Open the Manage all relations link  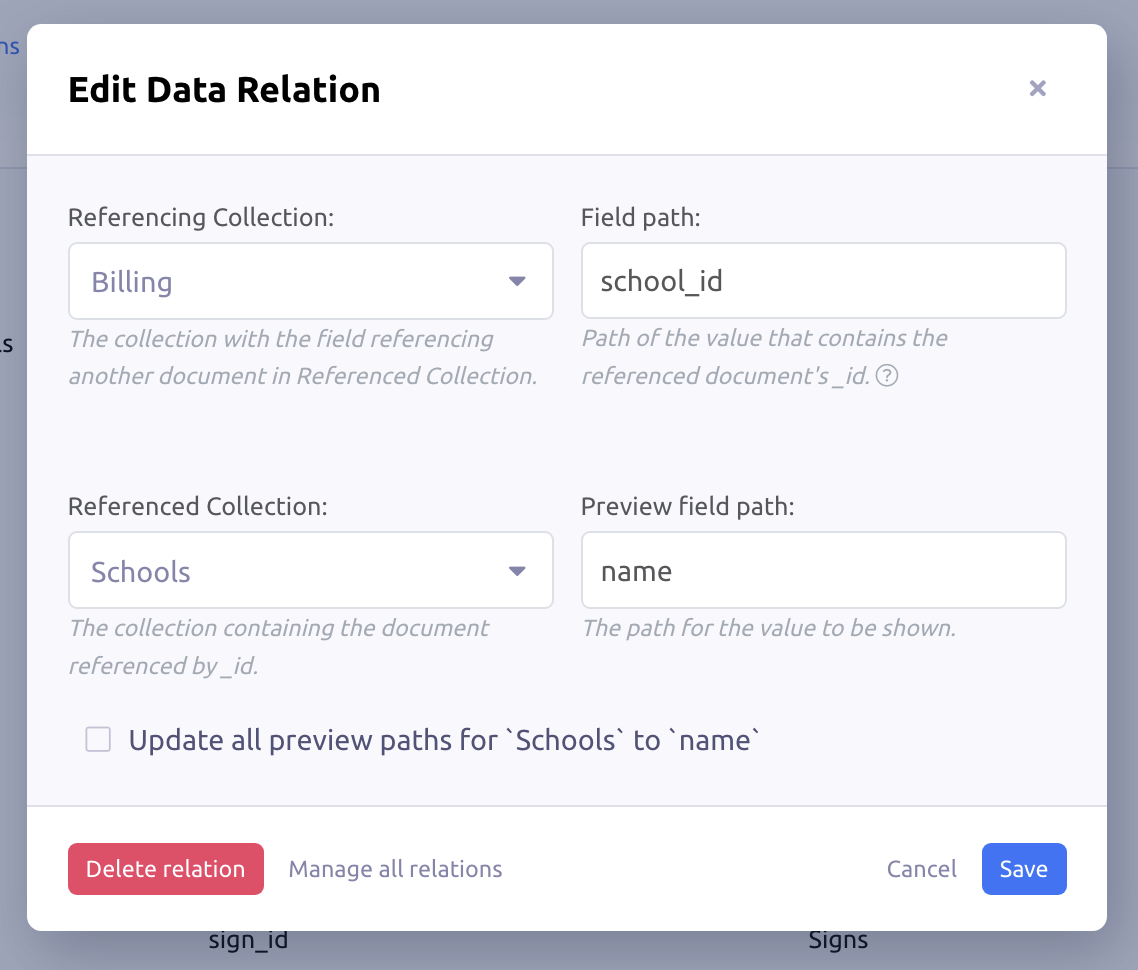[395, 869]
